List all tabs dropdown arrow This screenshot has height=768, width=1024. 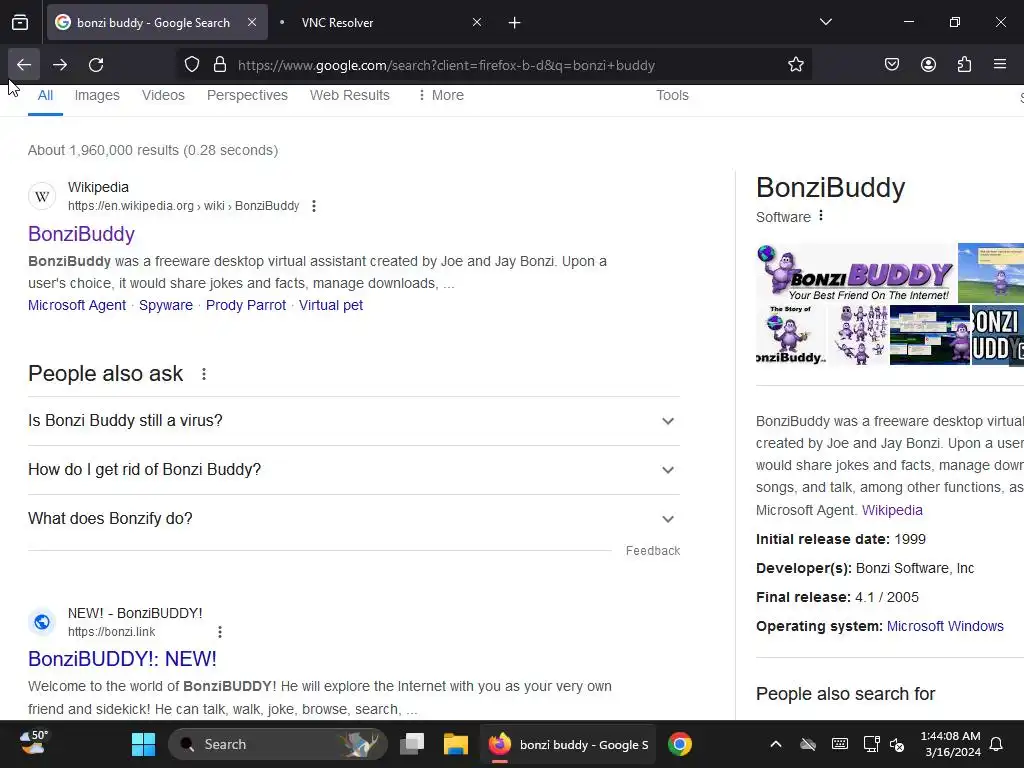pyautogui.click(x=825, y=22)
